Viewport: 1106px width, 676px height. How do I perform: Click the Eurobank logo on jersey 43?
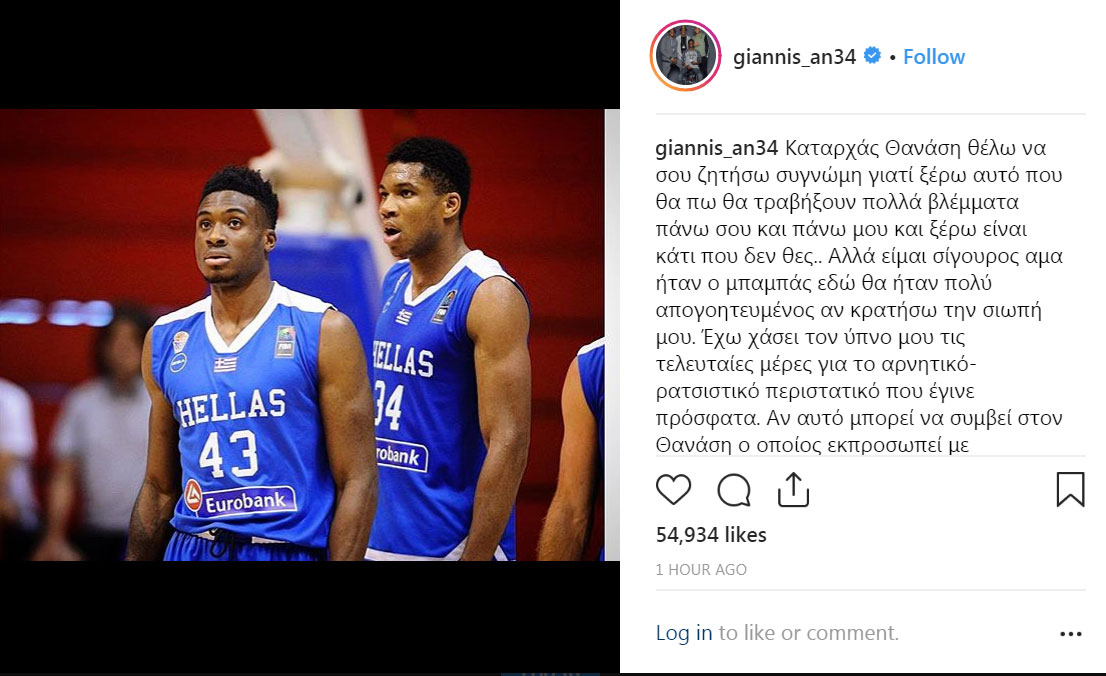pyautogui.click(x=241, y=499)
